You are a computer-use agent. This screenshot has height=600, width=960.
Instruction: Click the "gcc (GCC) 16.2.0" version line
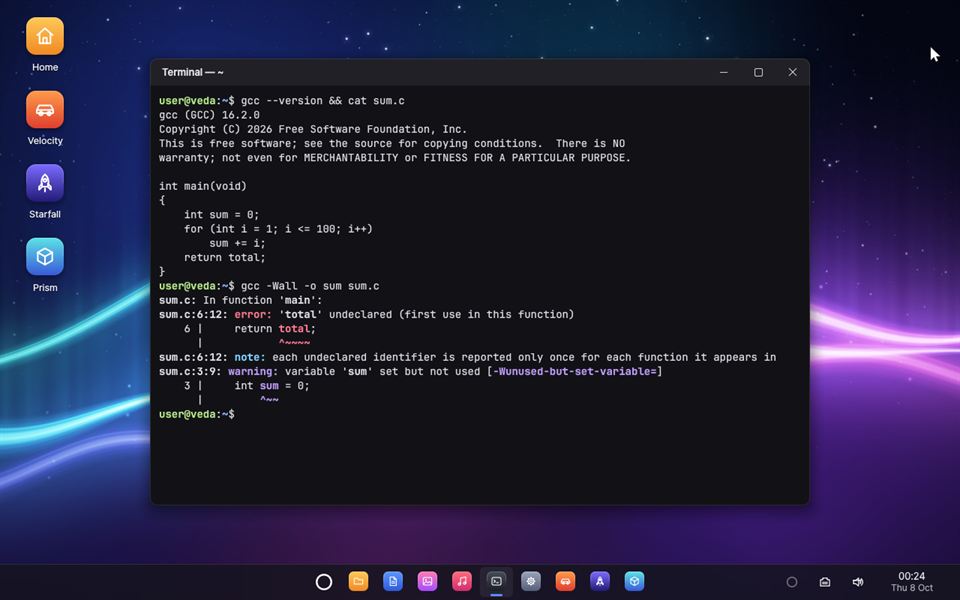(209, 115)
